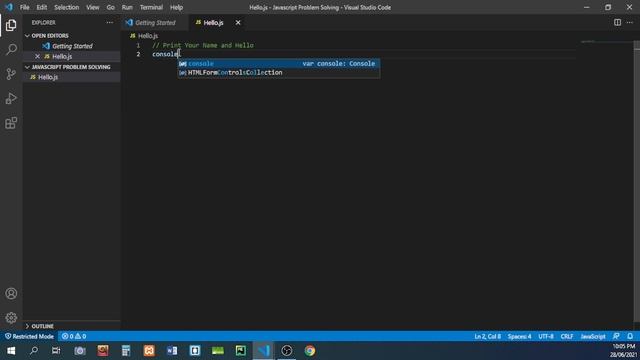The height and width of the screenshot is (360, 640).
Task: Click the VS Code logo in title bar
Action: click(9, 7)
